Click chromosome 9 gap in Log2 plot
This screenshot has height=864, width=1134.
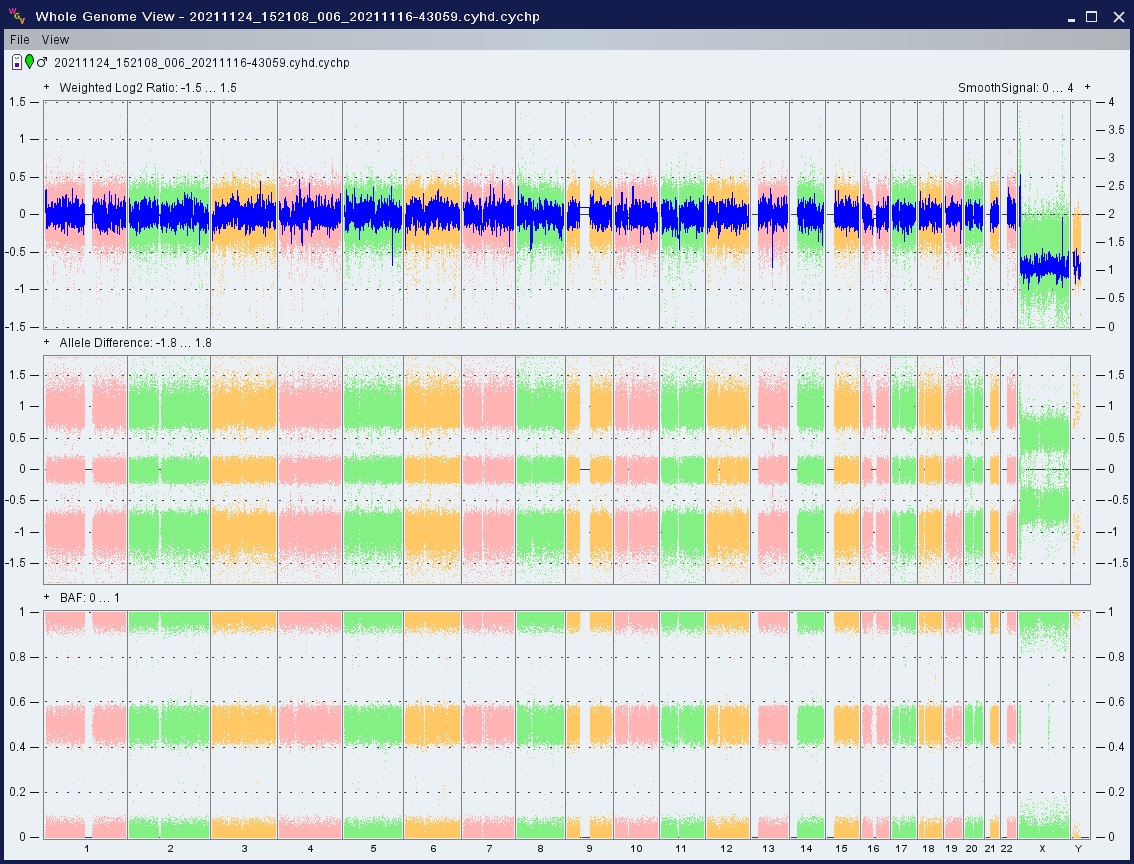[x=585, y=214]
